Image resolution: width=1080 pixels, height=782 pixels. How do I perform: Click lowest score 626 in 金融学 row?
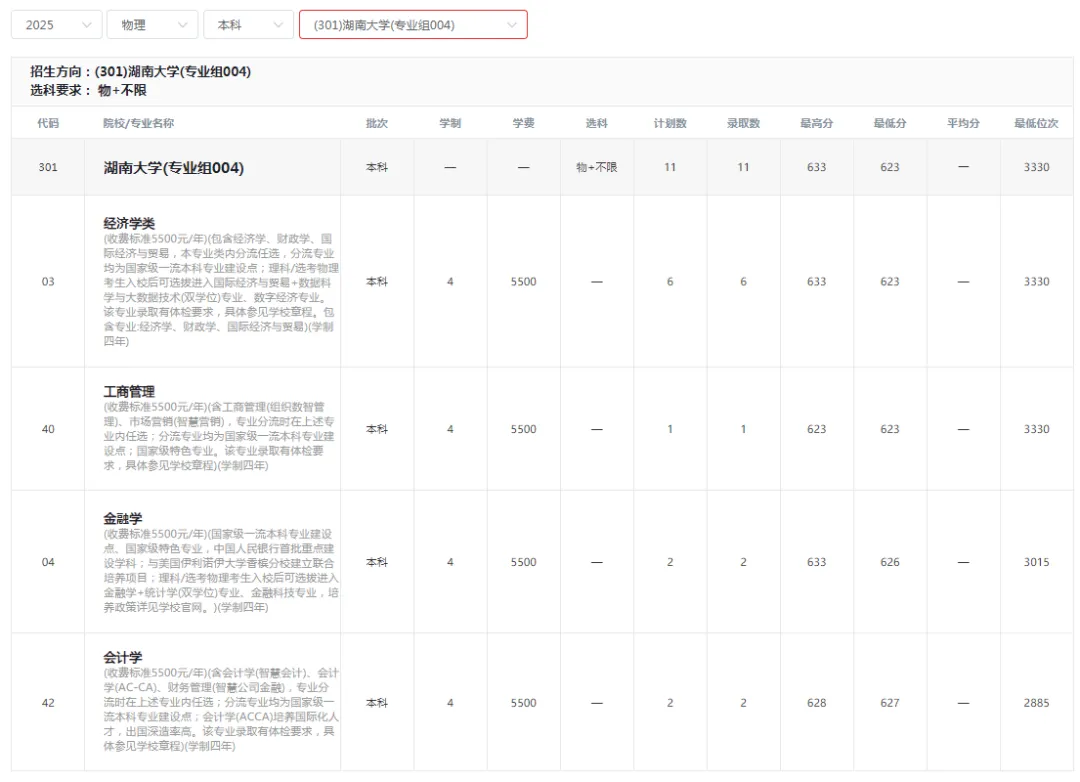890,562
